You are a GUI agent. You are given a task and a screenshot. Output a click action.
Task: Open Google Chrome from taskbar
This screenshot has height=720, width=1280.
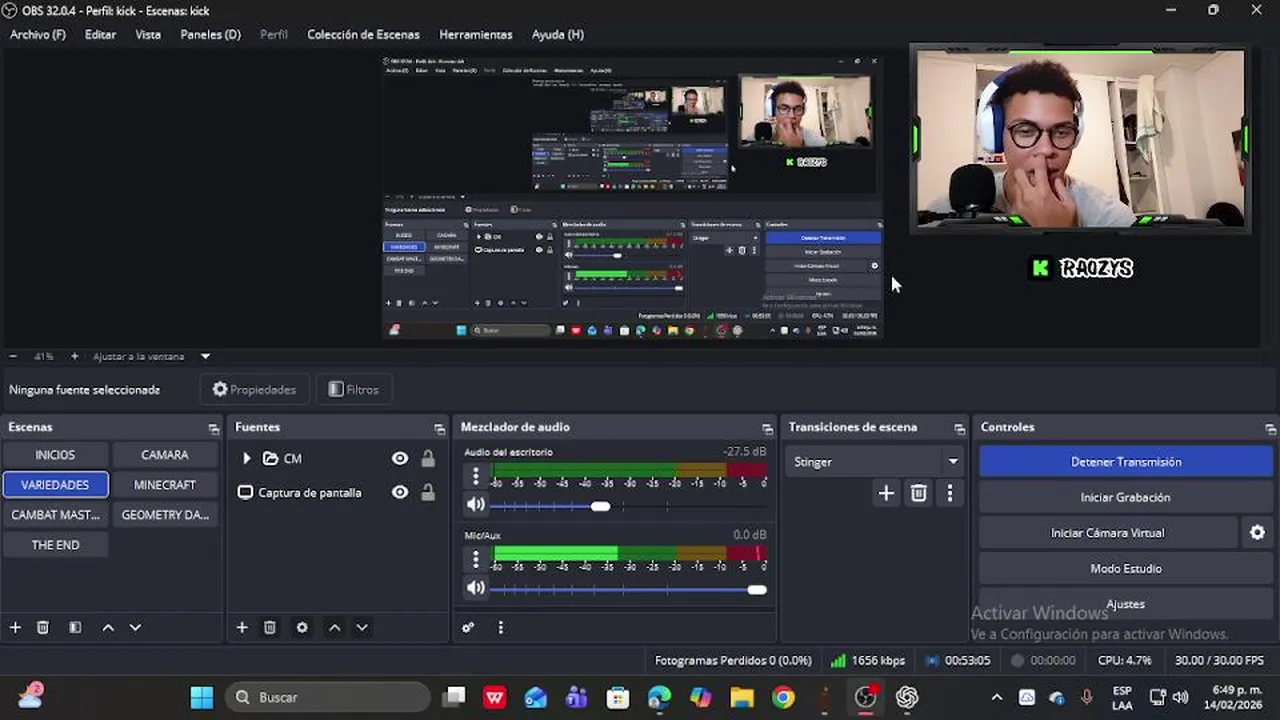(x=783, y=697)
